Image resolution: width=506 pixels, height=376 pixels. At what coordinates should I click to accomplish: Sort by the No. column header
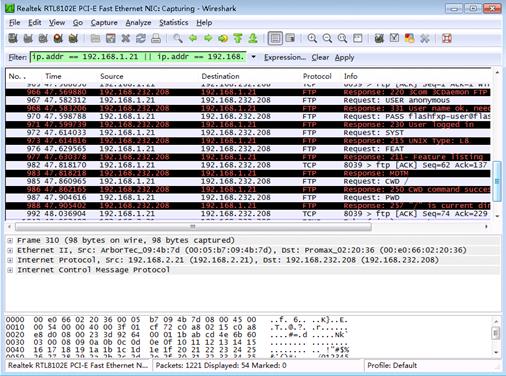17,76
